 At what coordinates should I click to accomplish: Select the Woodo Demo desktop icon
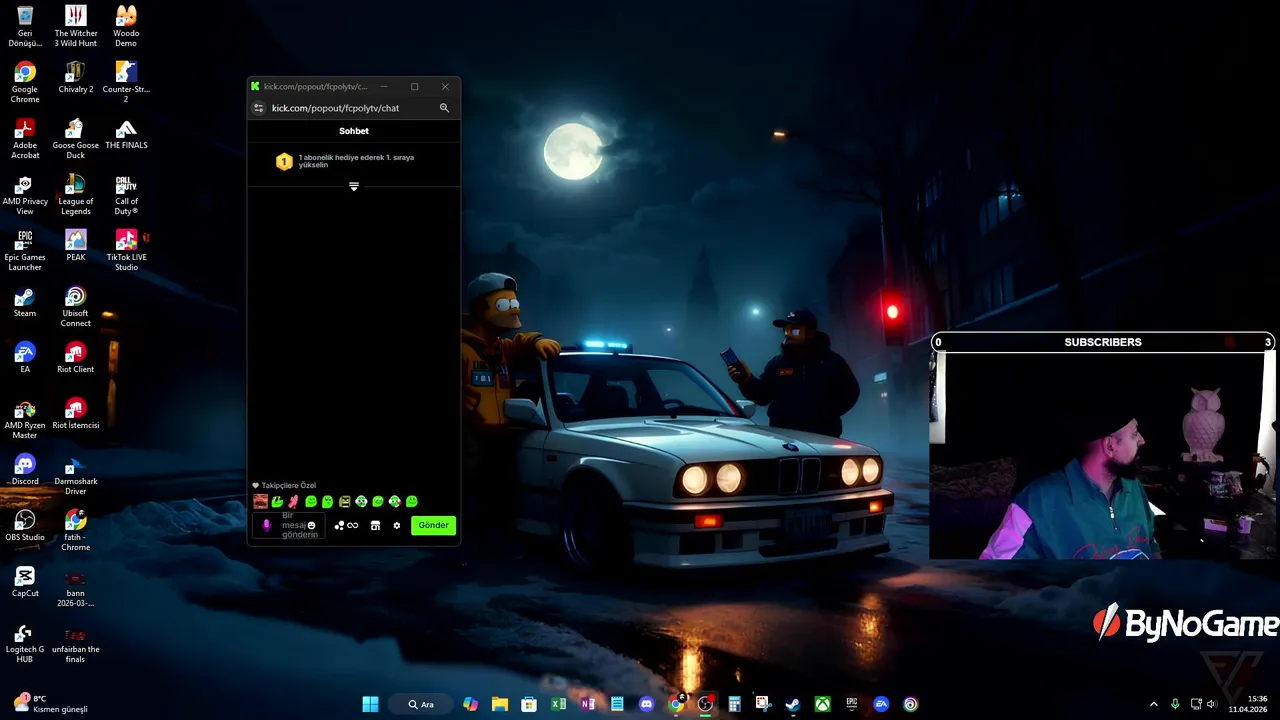[x=126, y=27]
